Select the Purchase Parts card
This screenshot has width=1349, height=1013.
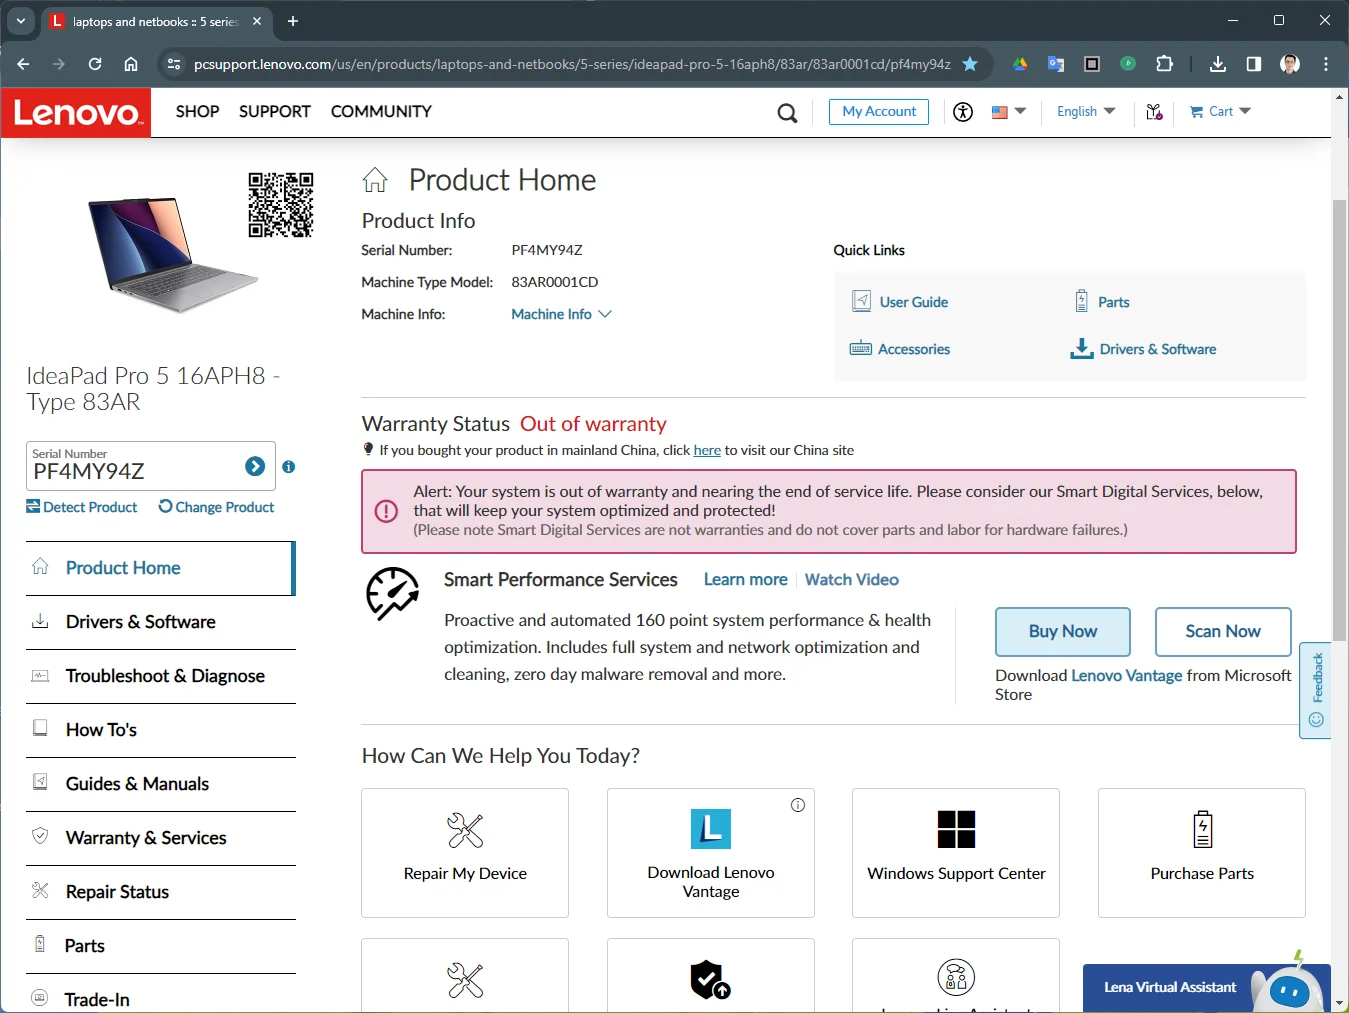[x=1202, y=853]
